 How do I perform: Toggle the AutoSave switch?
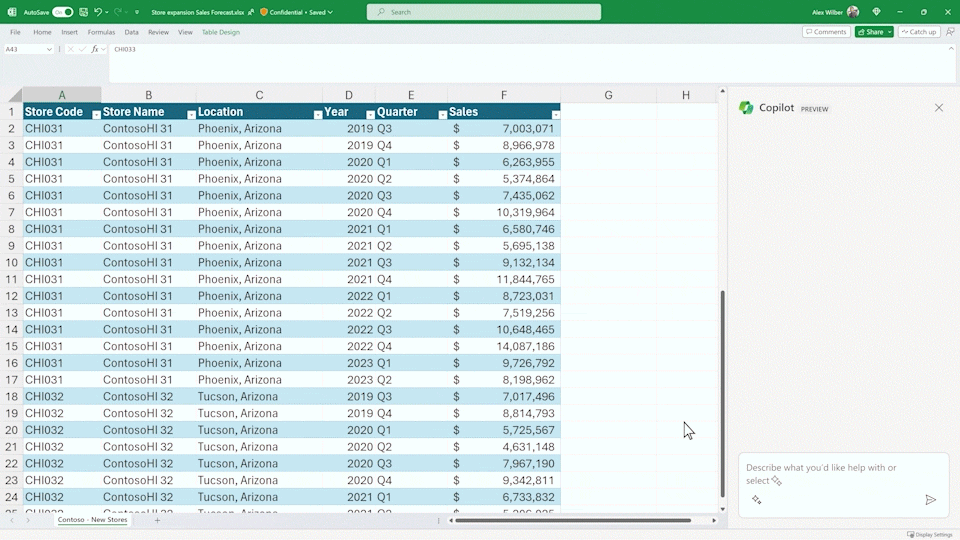62,12
